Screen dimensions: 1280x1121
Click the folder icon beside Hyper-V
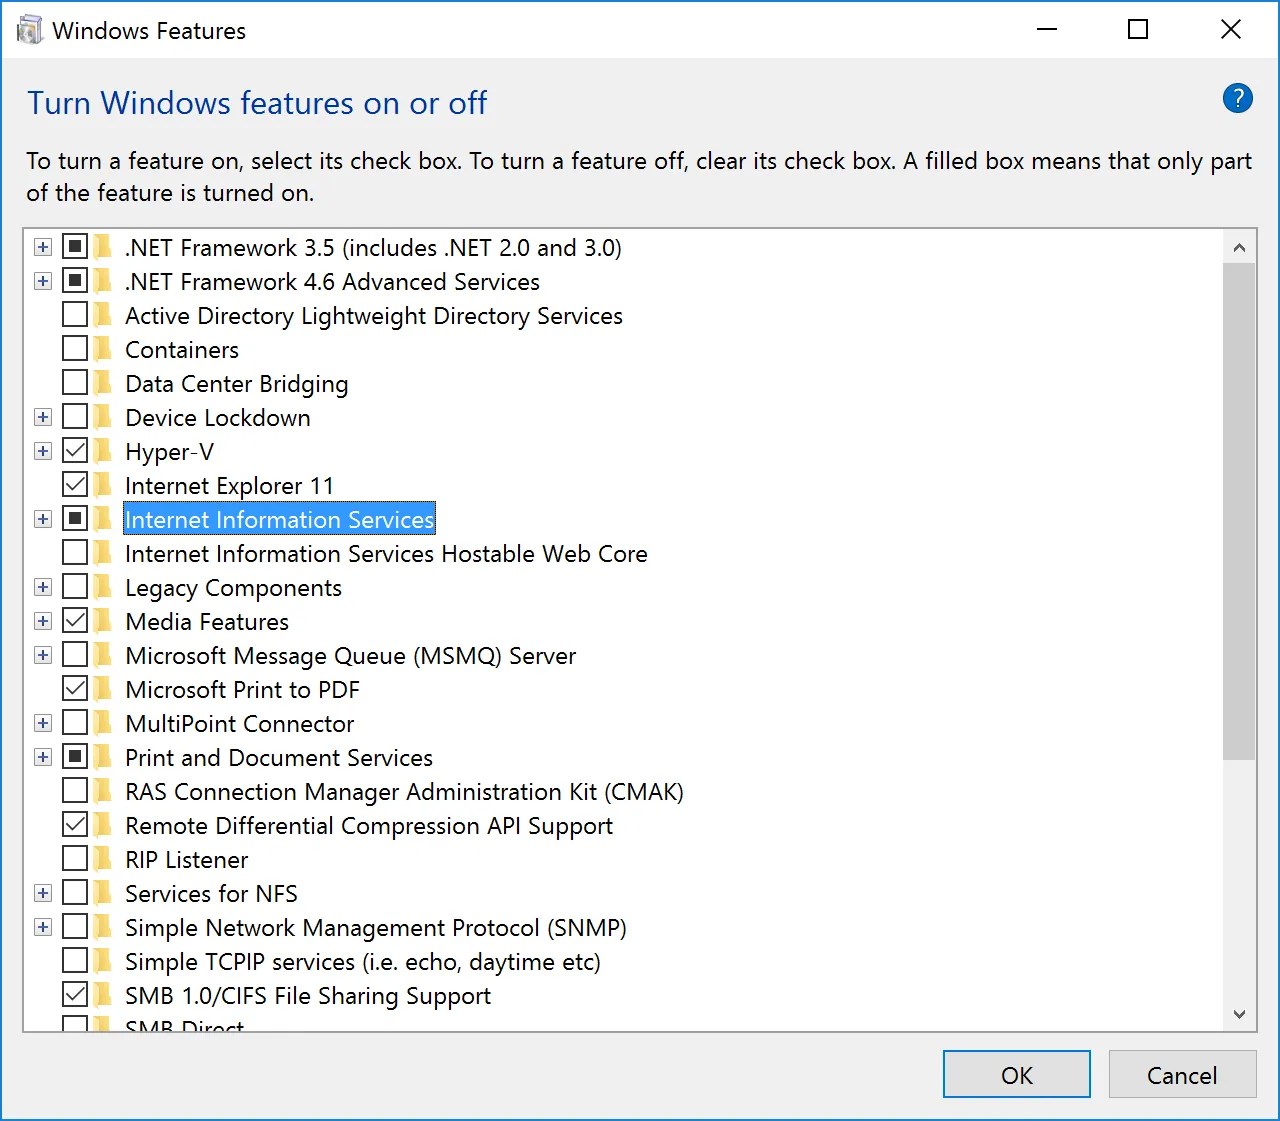[102, 451]
